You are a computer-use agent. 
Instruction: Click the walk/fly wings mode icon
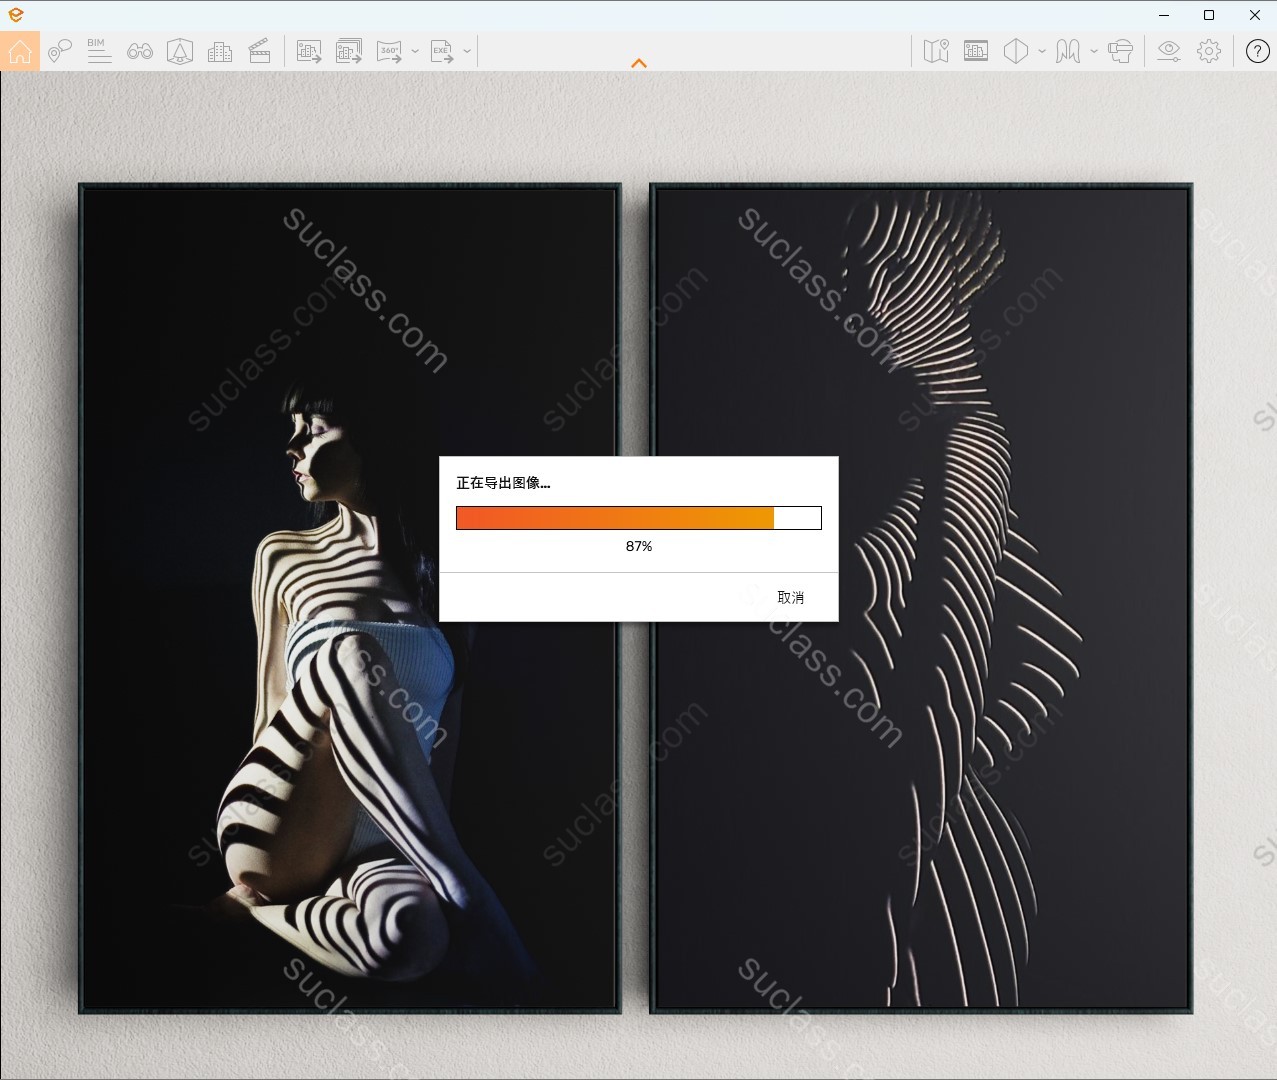[x=1068, y=51]
